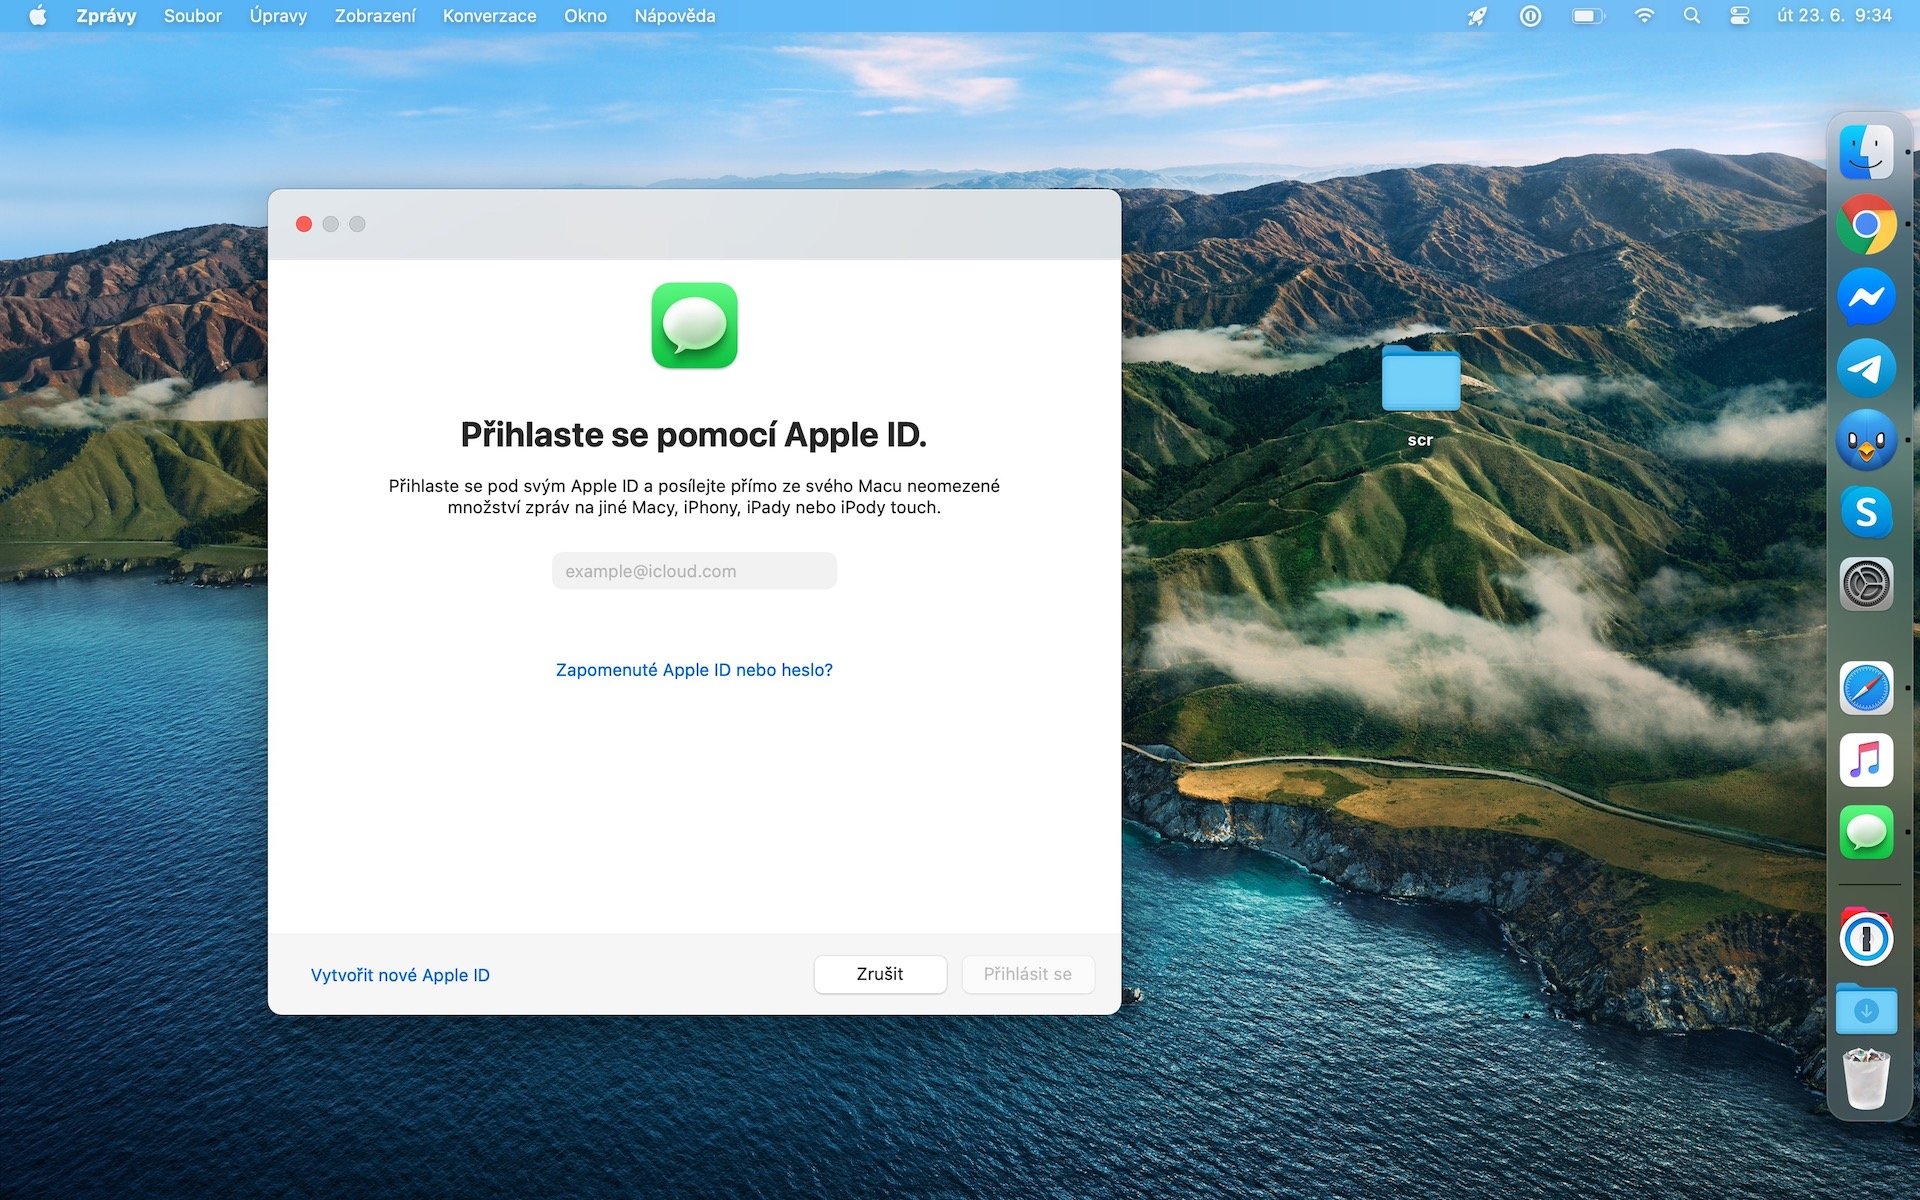This screenshot has width=1920, height=1200.
Task: Click Messages icon in the dock
Action: pyautogui.click(x=1866, y=832)
